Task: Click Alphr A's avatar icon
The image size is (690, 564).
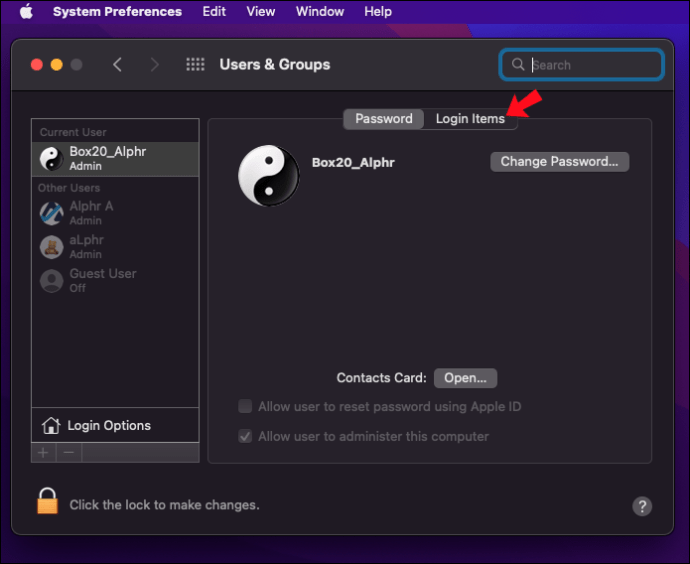Action: coord(51,213)
